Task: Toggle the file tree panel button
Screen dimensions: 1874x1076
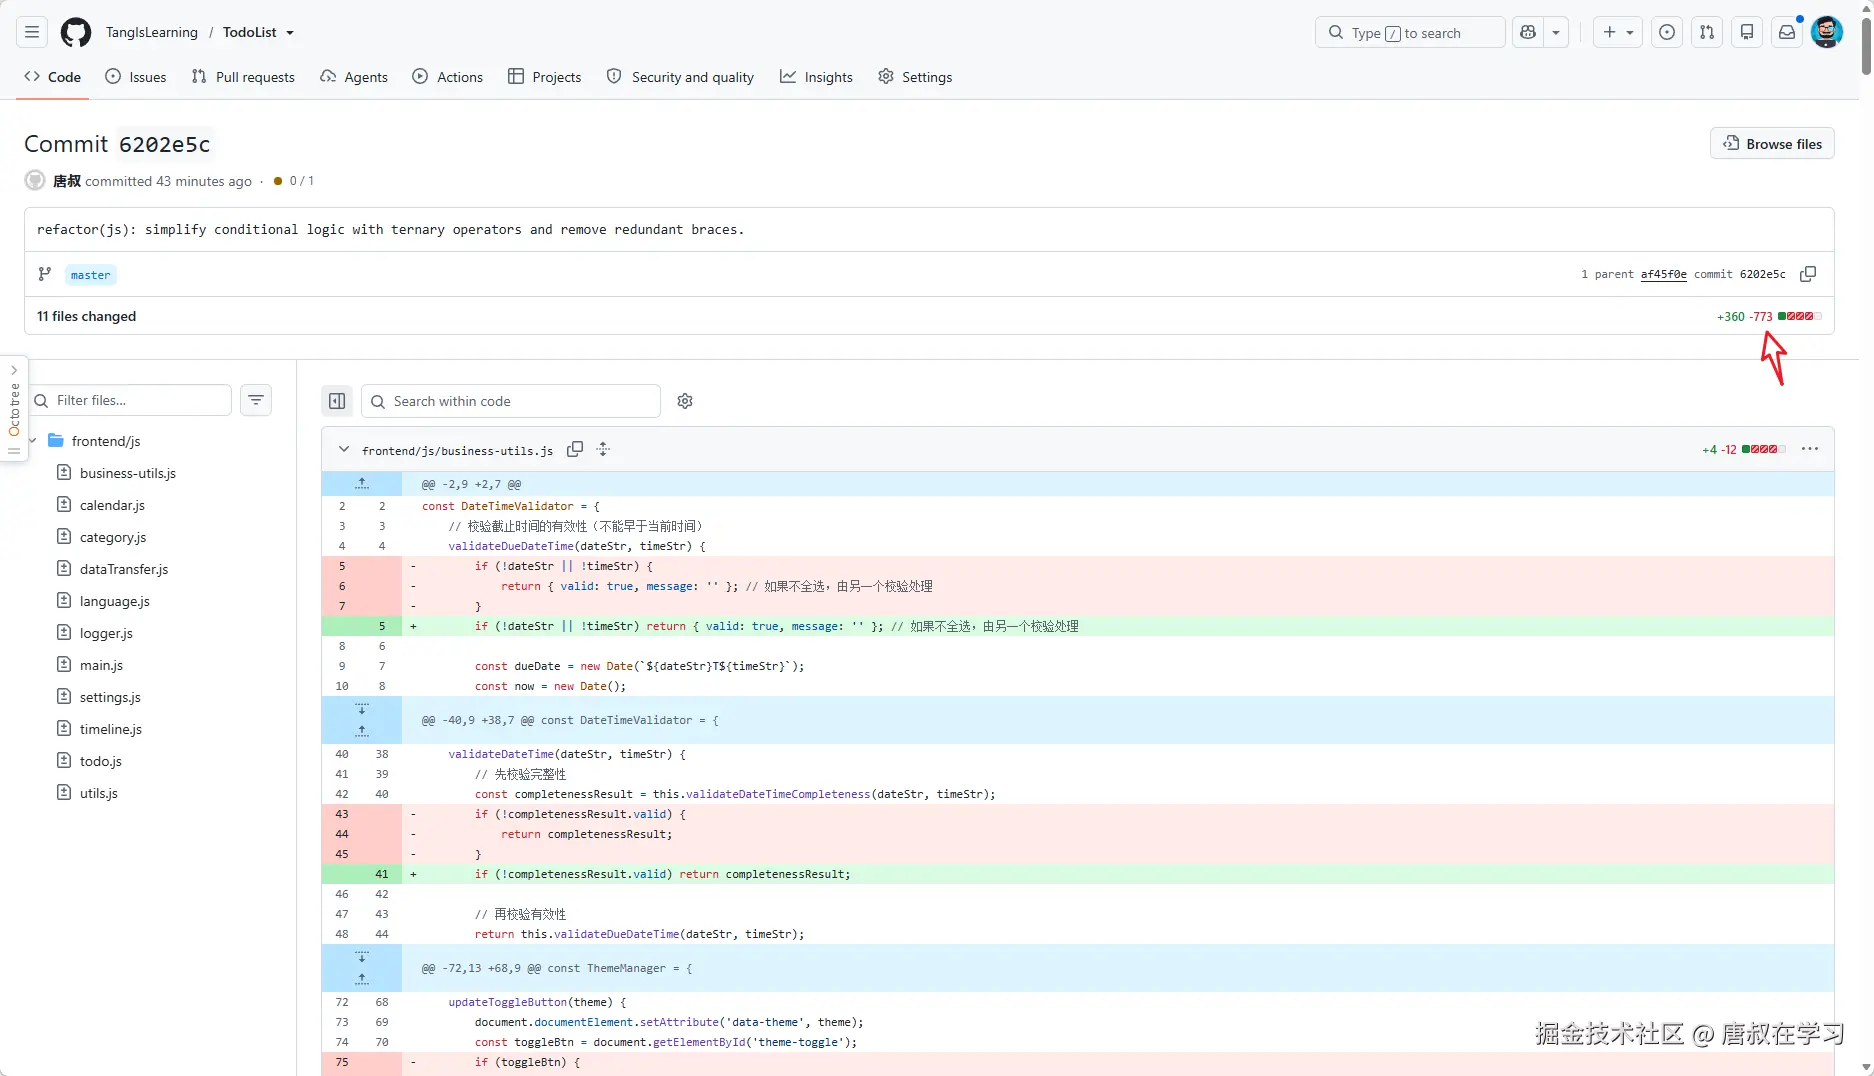Action: tap(337, 401)
